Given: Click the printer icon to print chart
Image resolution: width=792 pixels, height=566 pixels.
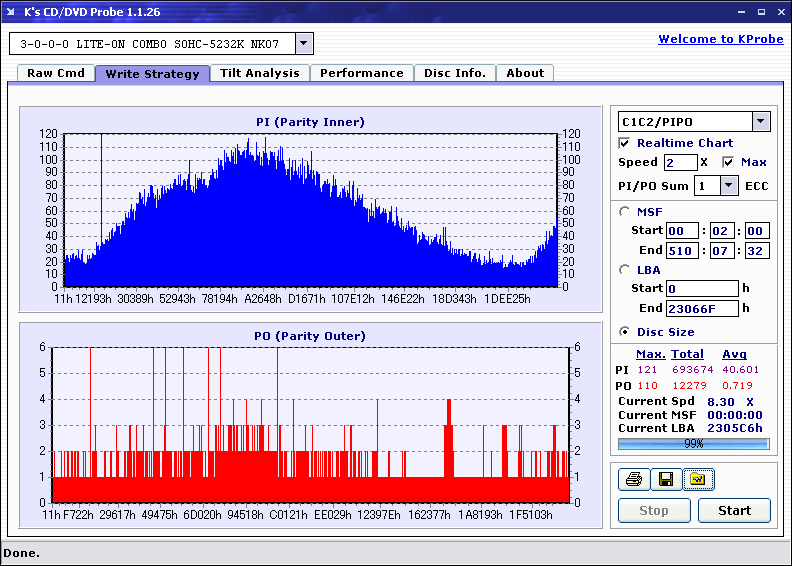Looking at the screenshot, I should click(x=632, y=480).
